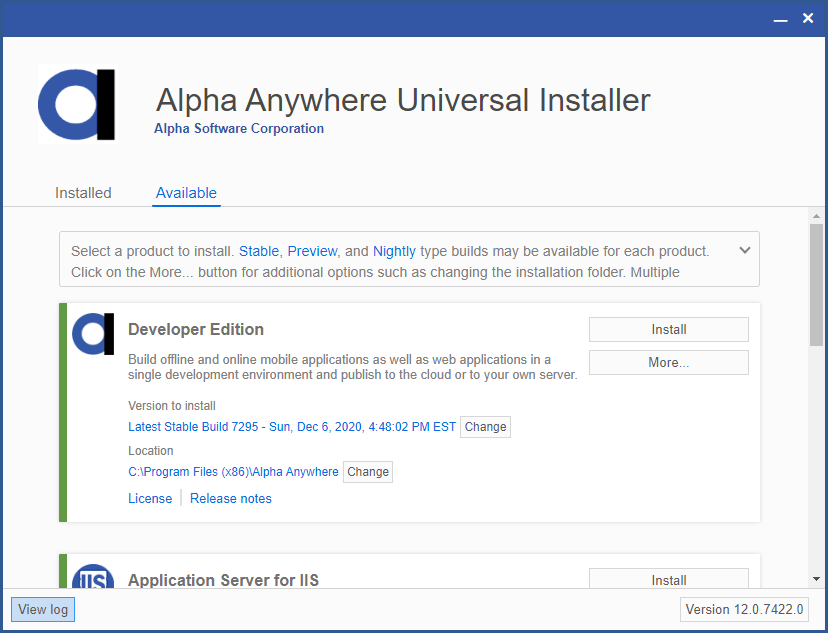Screen dimensions: 828x633
Task: Click the Alpha Software Corporation text
Action: [239, 128]
